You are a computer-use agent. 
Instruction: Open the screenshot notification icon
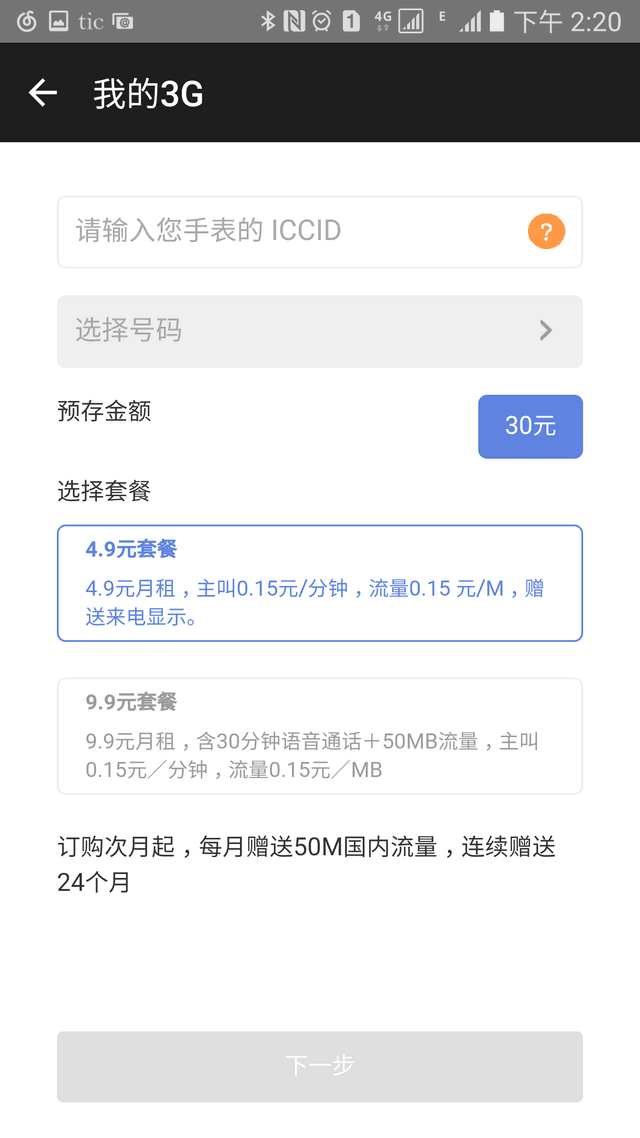(57, 19)
